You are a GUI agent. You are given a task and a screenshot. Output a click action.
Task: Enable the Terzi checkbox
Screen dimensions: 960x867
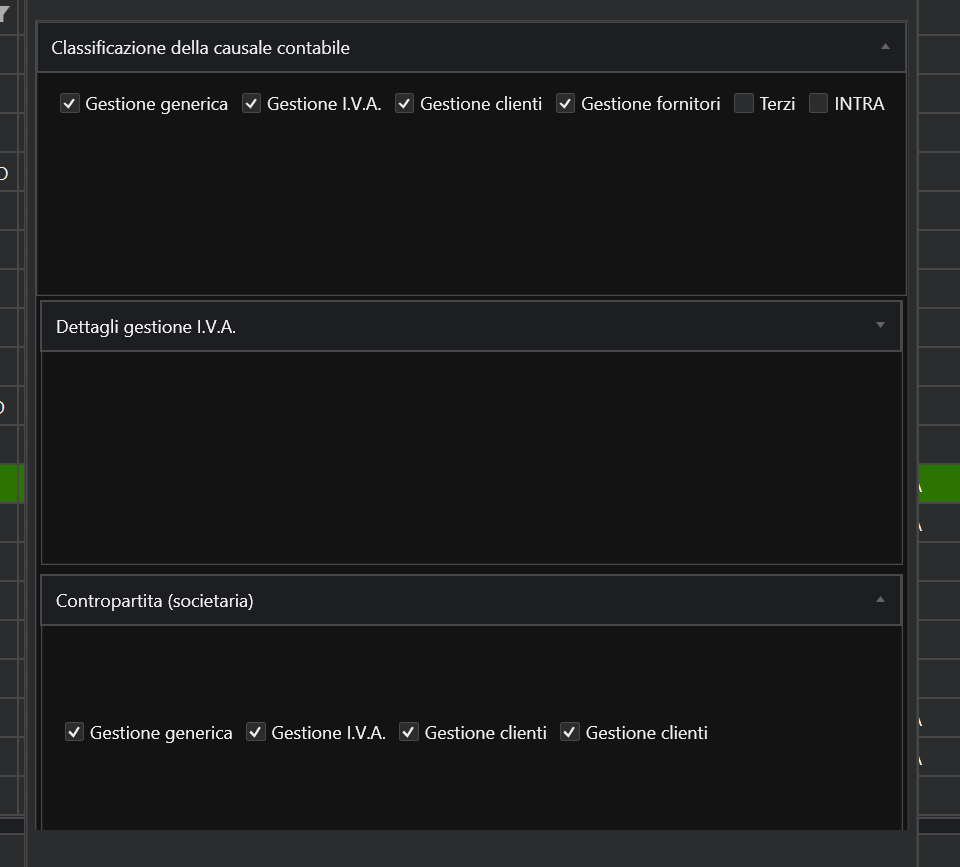coord(744,103)
